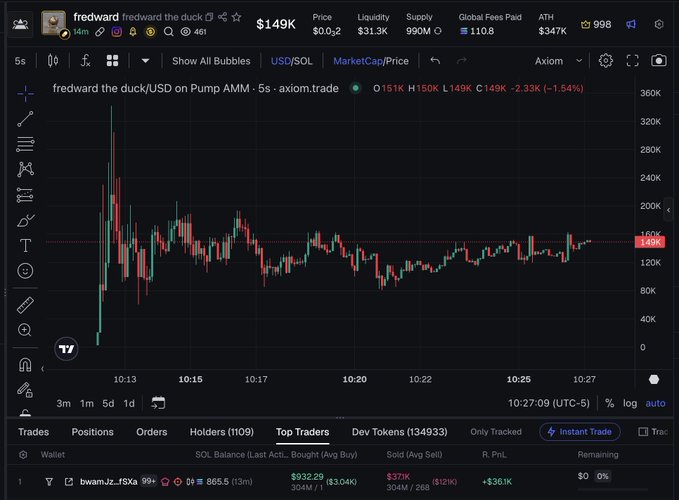
Task: Switch to the Trades tab
Action: [33, 432]
